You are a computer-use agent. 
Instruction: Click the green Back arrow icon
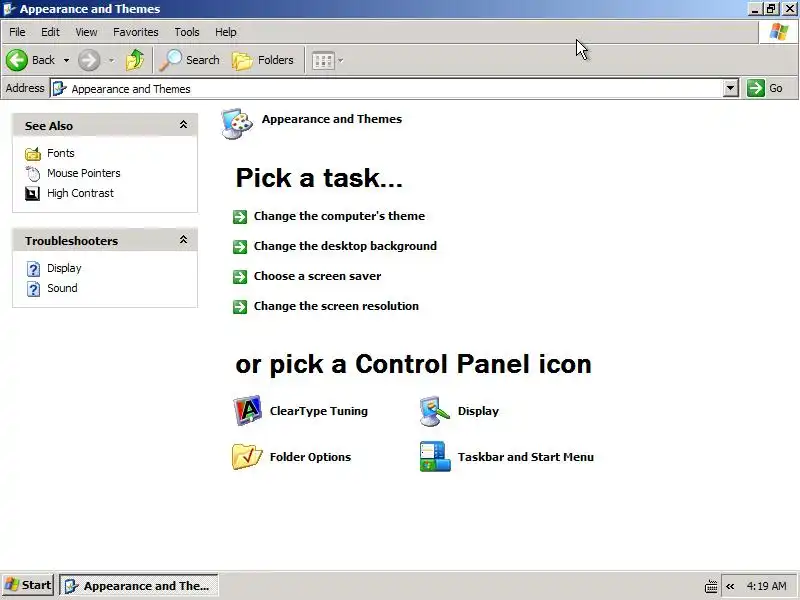17,60
